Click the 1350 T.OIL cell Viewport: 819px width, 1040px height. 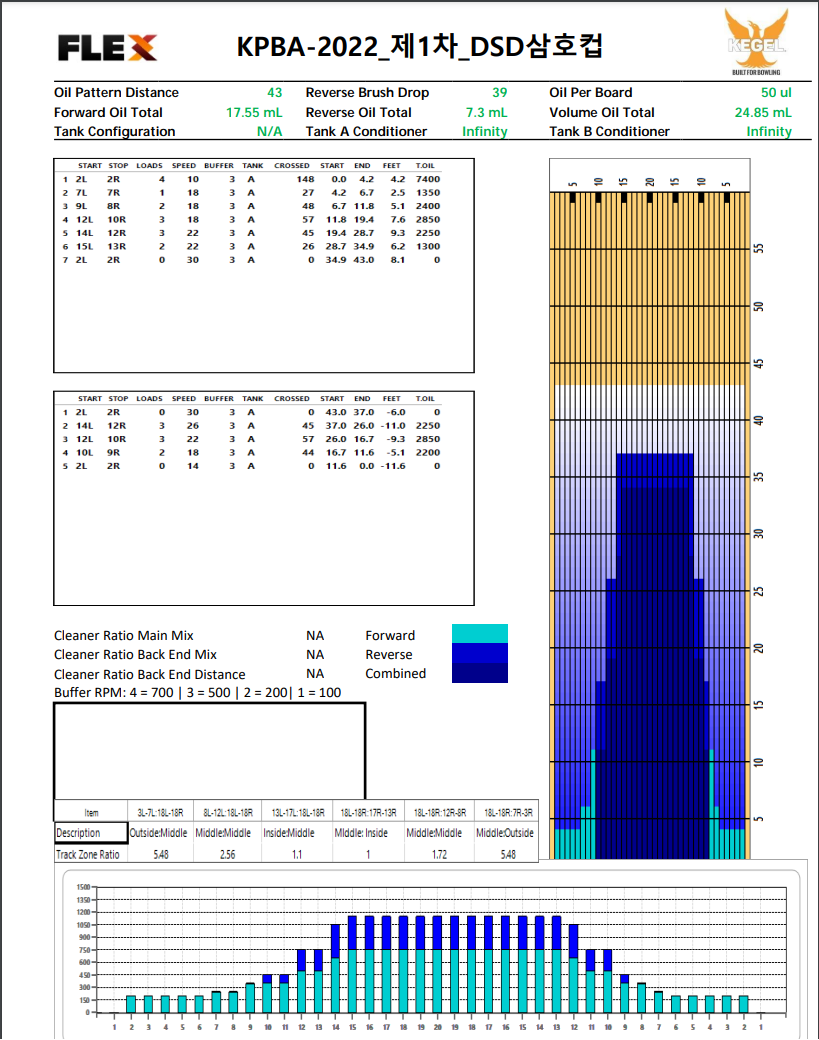pyautogui.click(x=428, y=192)
